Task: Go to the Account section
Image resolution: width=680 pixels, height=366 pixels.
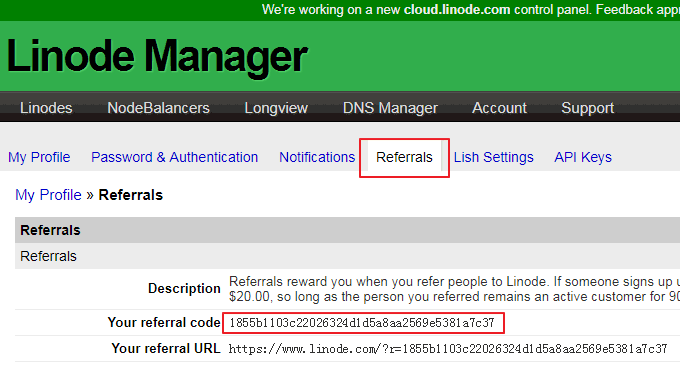Action: [x=499, y=108]
